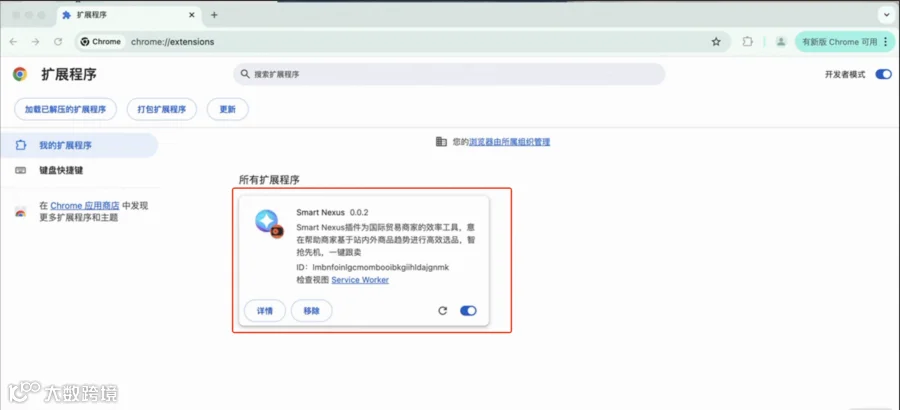The width and height of the screenshot is (900, 410).
Task: Click the browser forward arrow
Action: coord(36,42)
